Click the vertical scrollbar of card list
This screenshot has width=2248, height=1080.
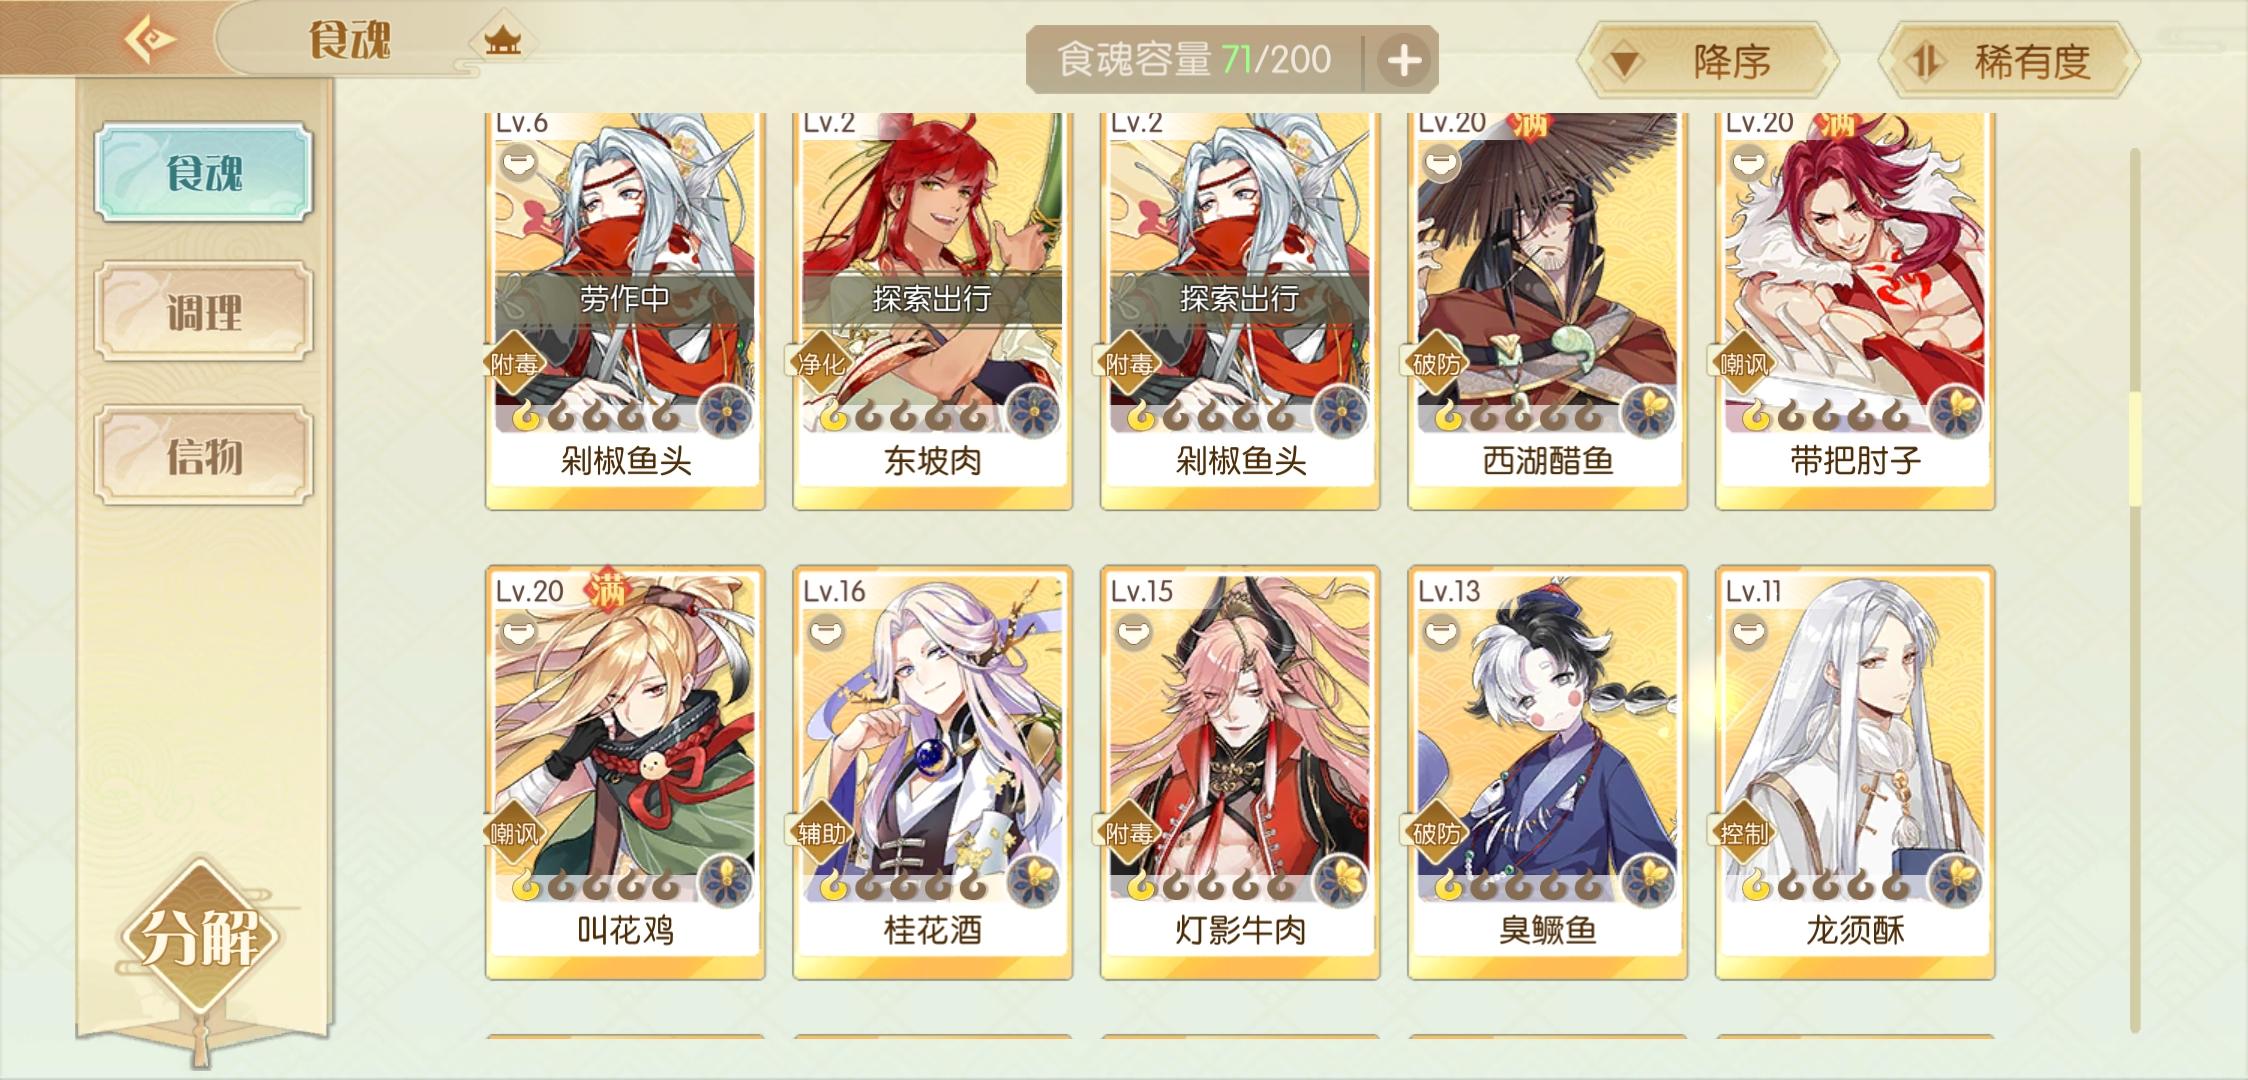pyautogui.click(x=2135, y=590)
